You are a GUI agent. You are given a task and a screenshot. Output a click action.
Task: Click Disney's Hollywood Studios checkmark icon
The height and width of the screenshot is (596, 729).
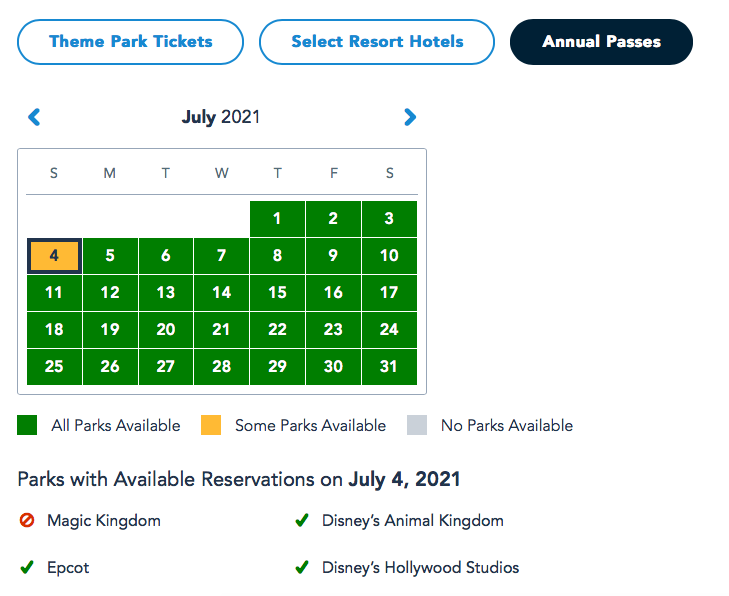click(301, 568)
